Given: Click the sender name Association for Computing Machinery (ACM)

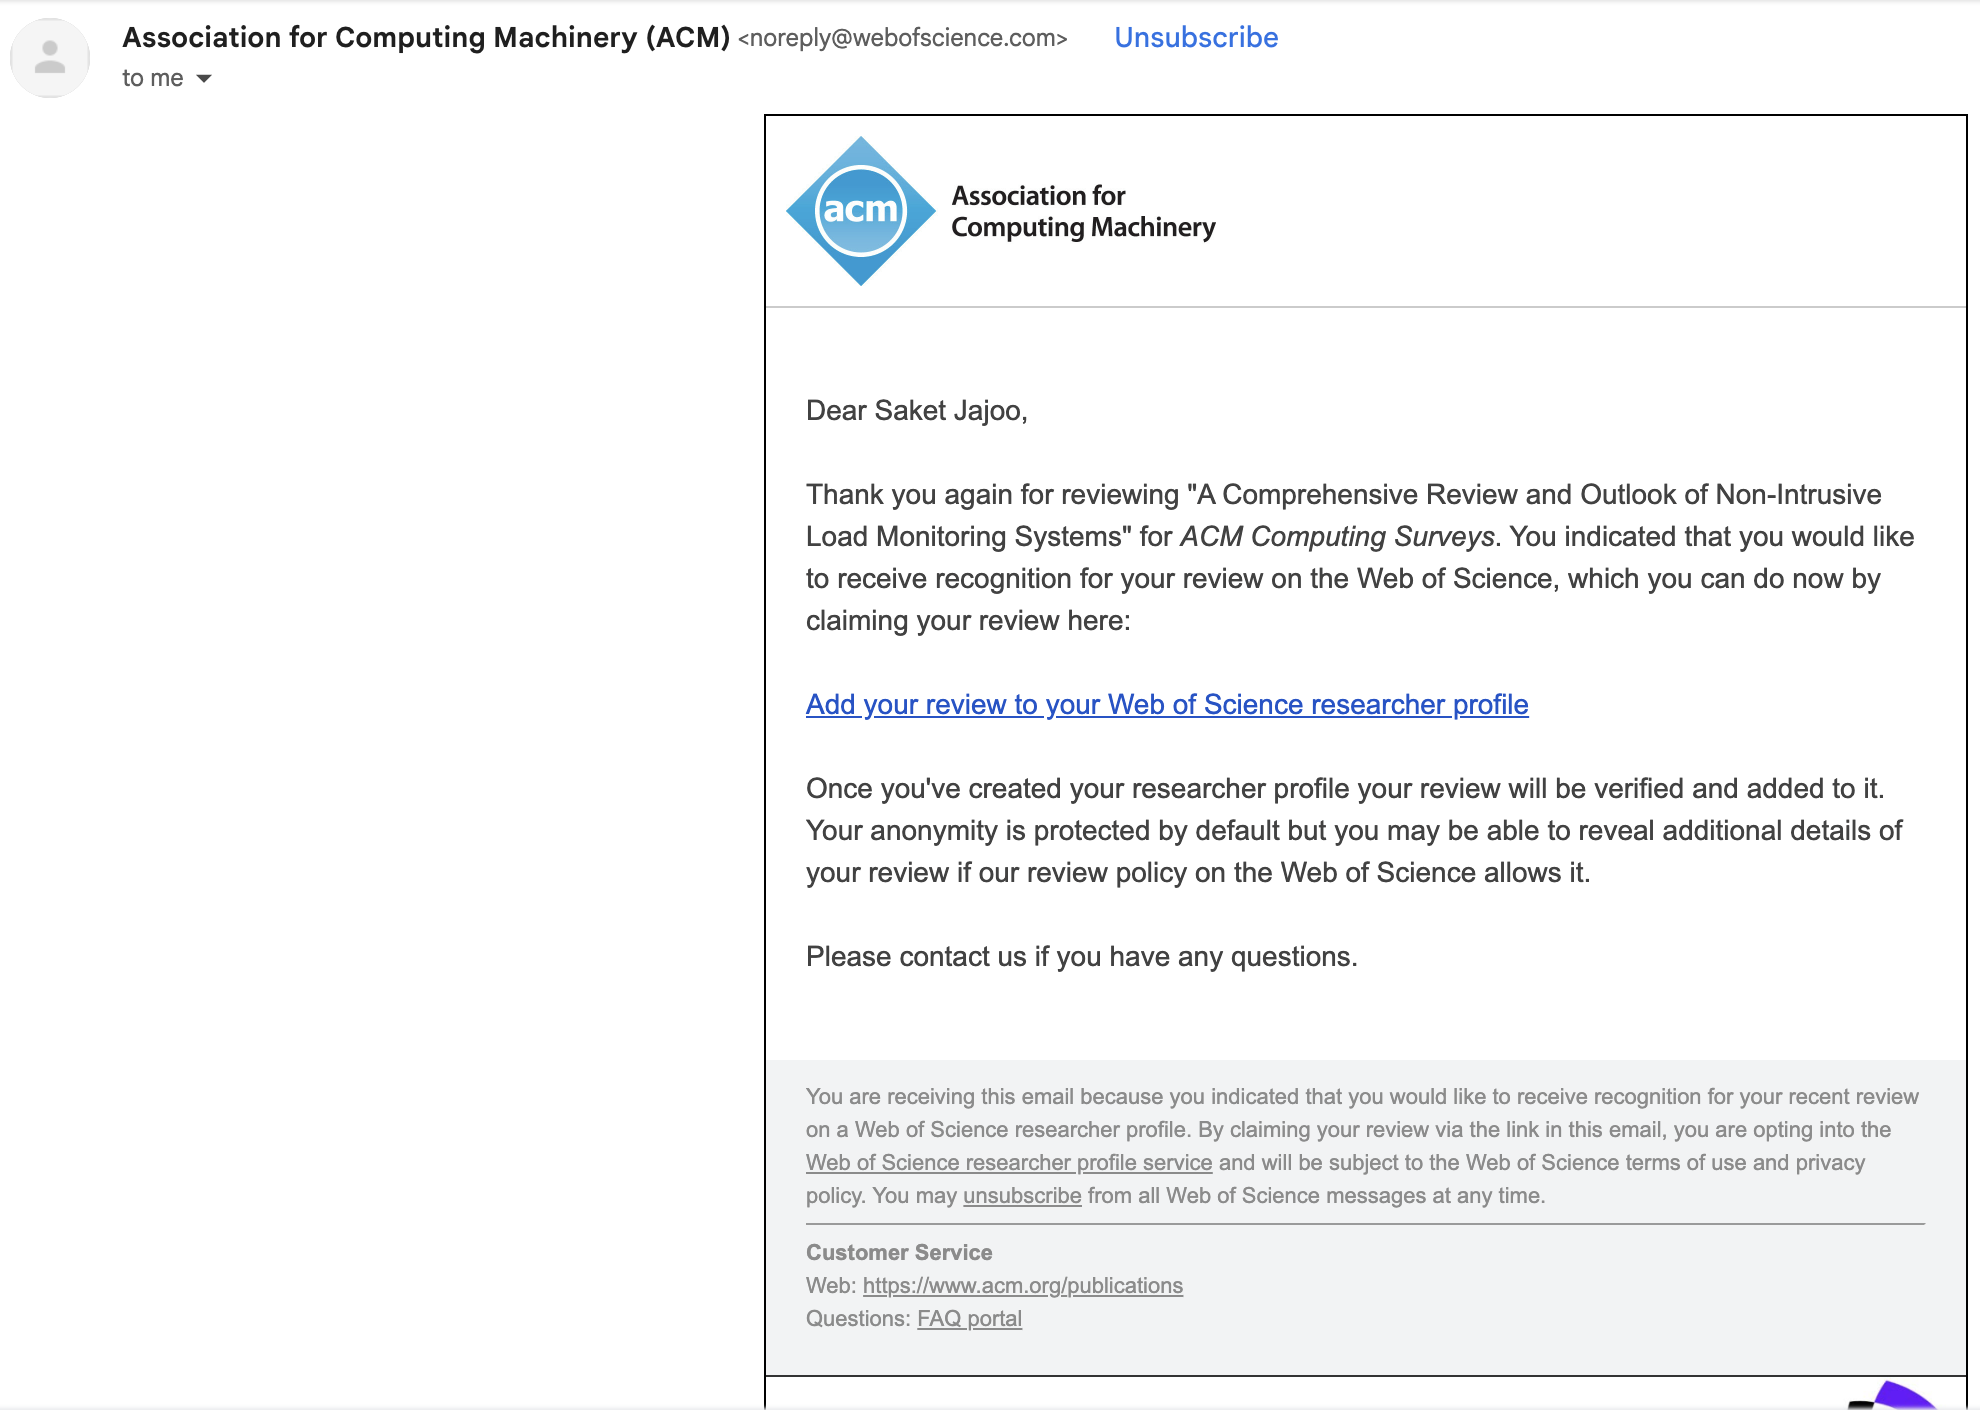Looking at the screenshot, I should point(426,38).
